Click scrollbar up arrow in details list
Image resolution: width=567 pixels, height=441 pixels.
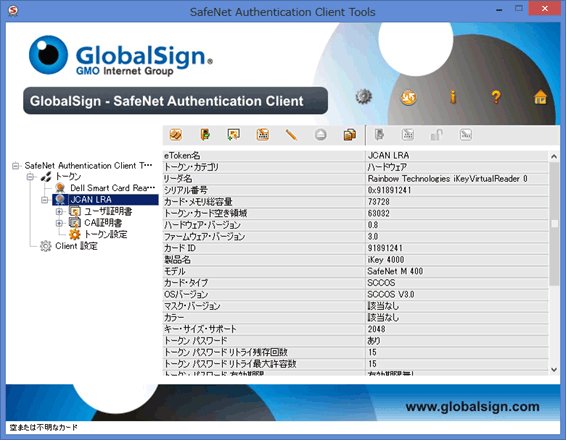click(554, 157)
